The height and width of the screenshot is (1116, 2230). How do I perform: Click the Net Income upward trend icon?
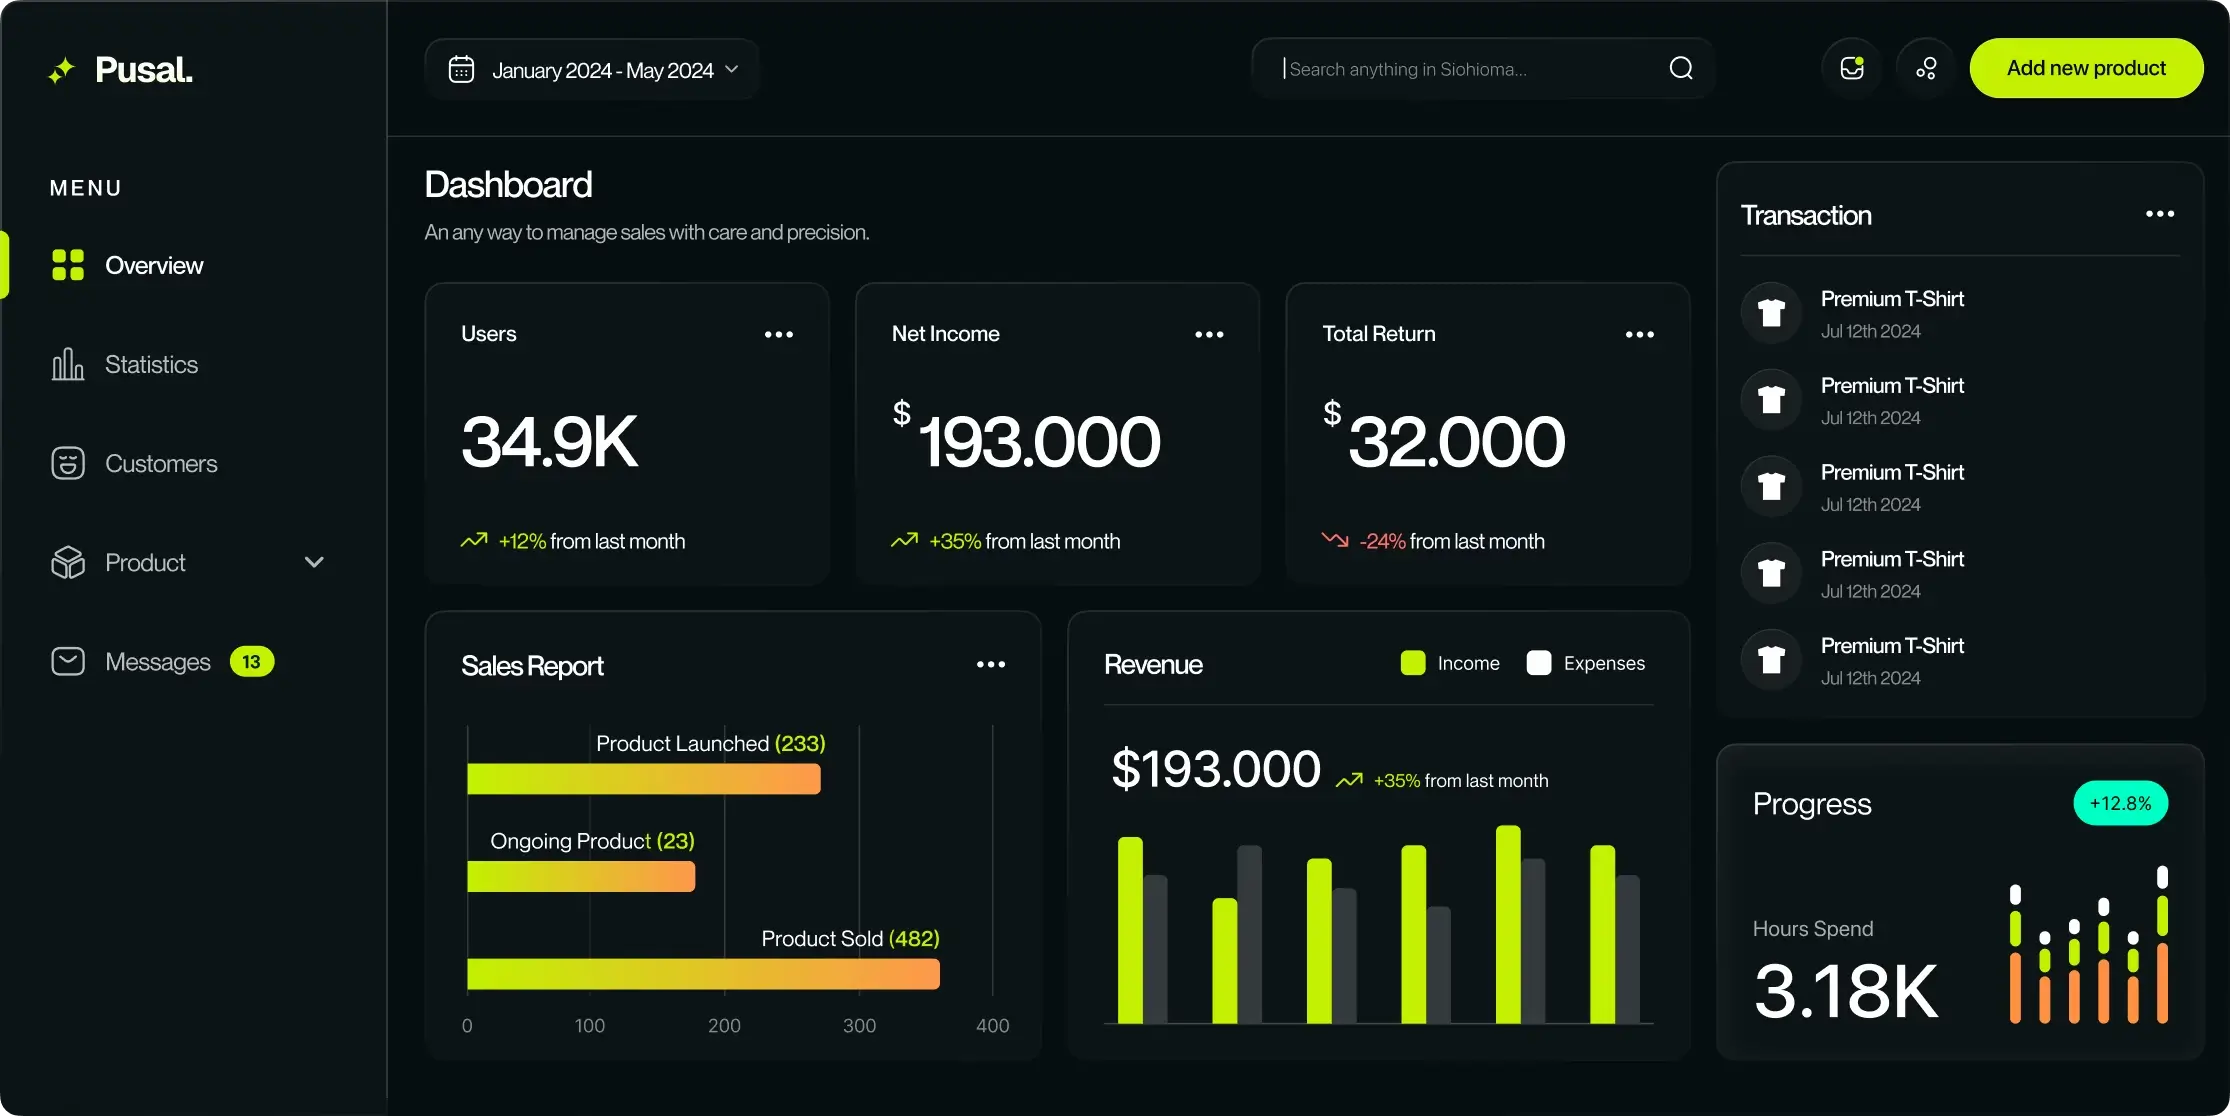coord(904,540)
